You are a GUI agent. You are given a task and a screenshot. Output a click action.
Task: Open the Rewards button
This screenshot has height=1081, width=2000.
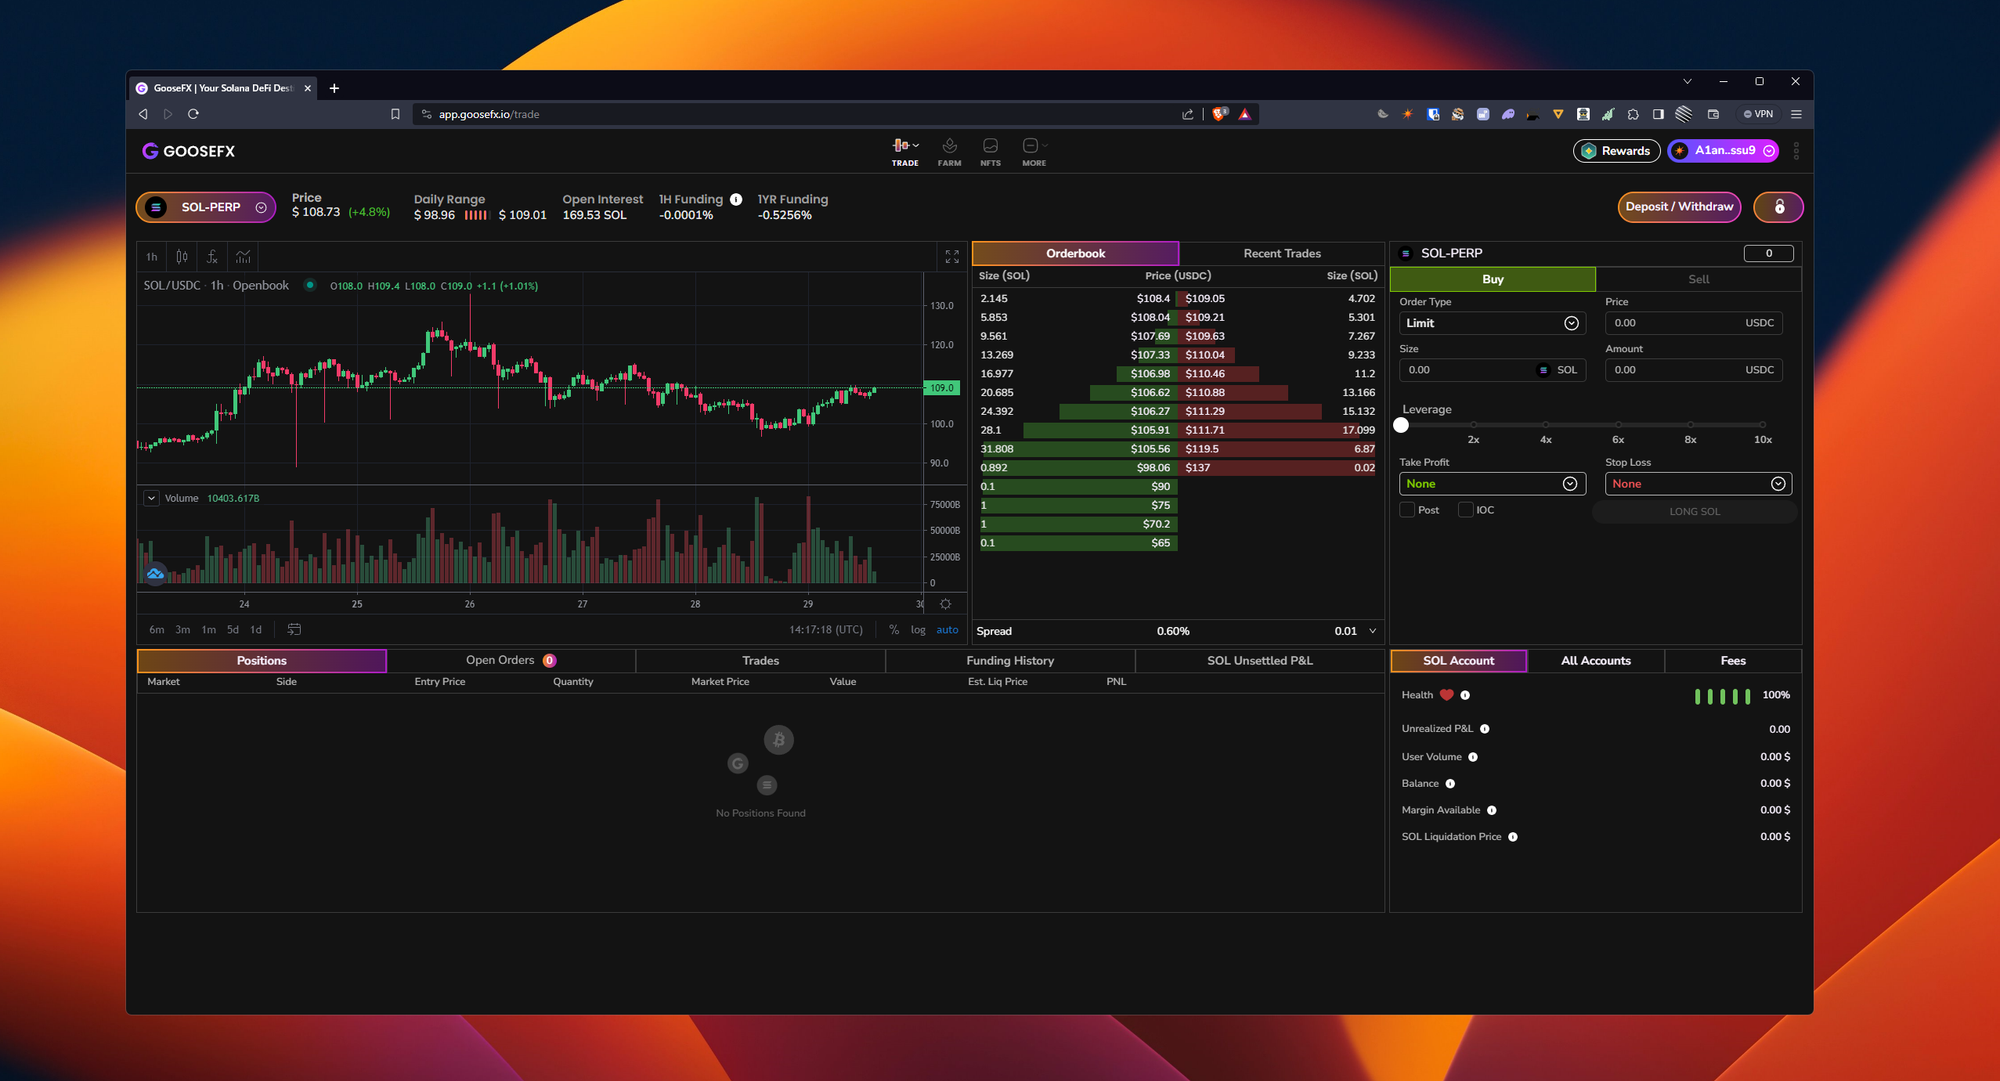click(x=1616, y=151)
